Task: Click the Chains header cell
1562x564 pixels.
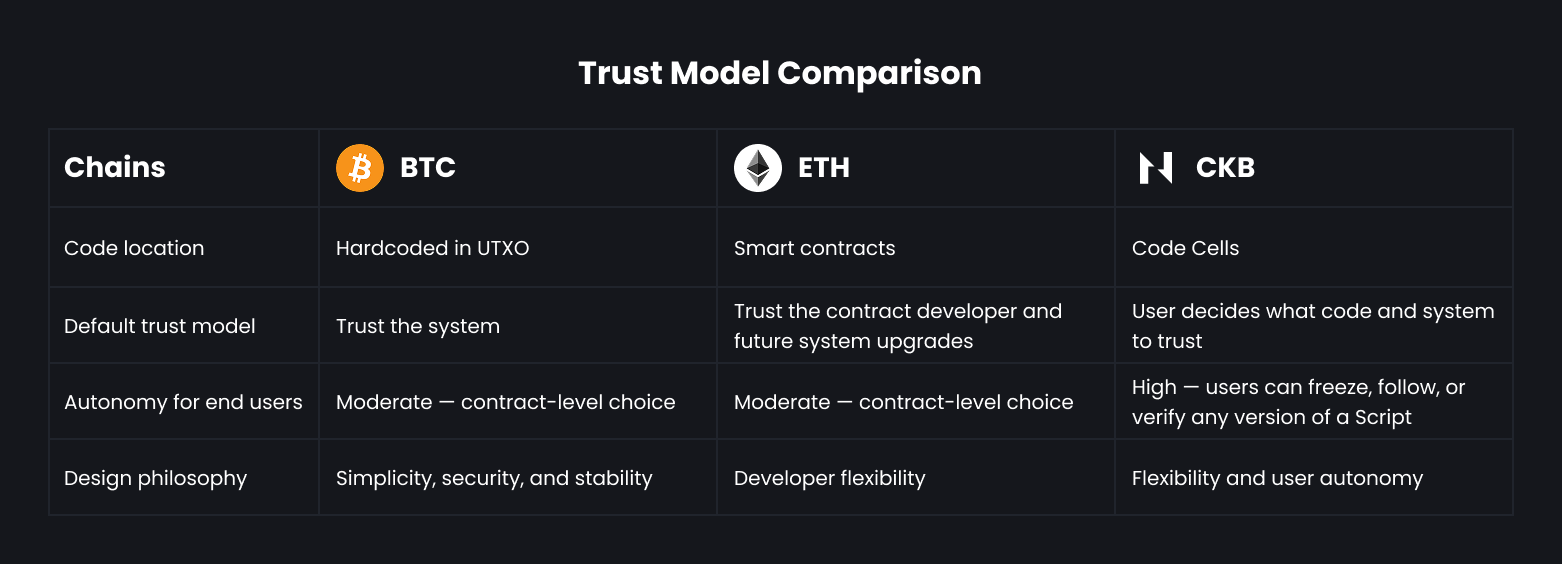Action: tap(184, 168)
